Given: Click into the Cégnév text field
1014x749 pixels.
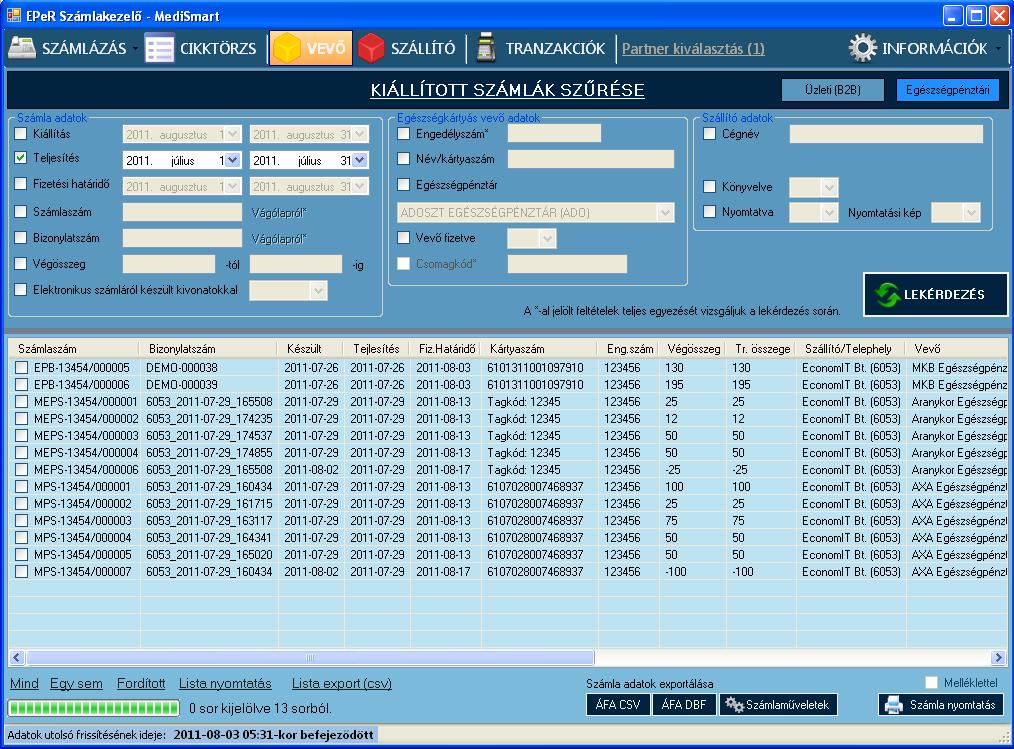Looking at the screenshot, I should point(886,134).
